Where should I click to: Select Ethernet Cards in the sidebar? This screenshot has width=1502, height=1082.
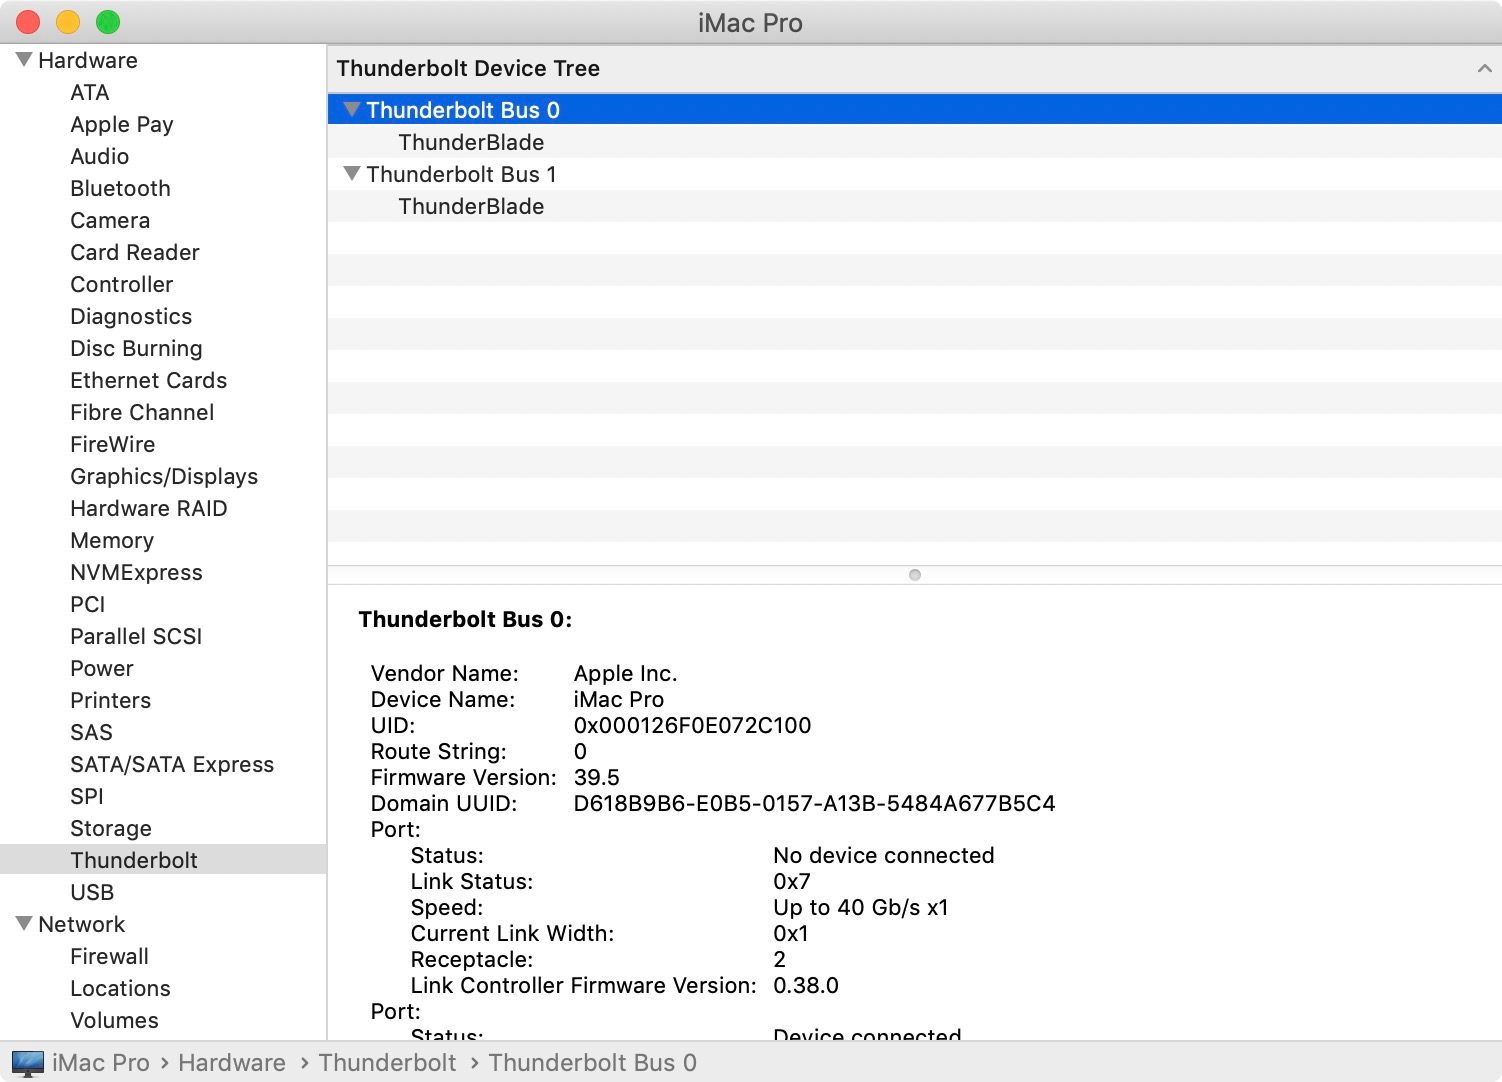(149, 380)
